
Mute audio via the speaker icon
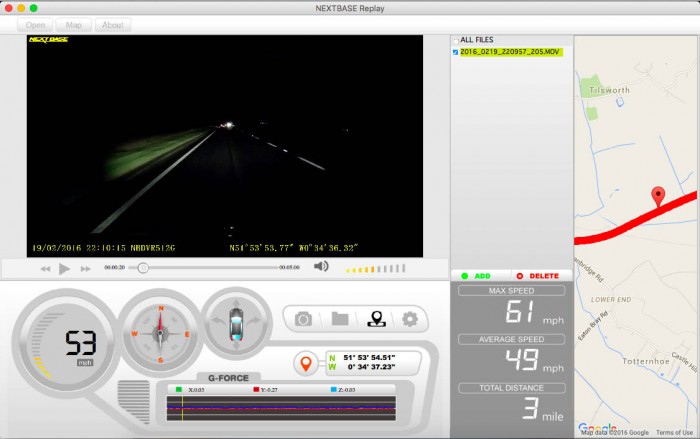click(321, 267)
